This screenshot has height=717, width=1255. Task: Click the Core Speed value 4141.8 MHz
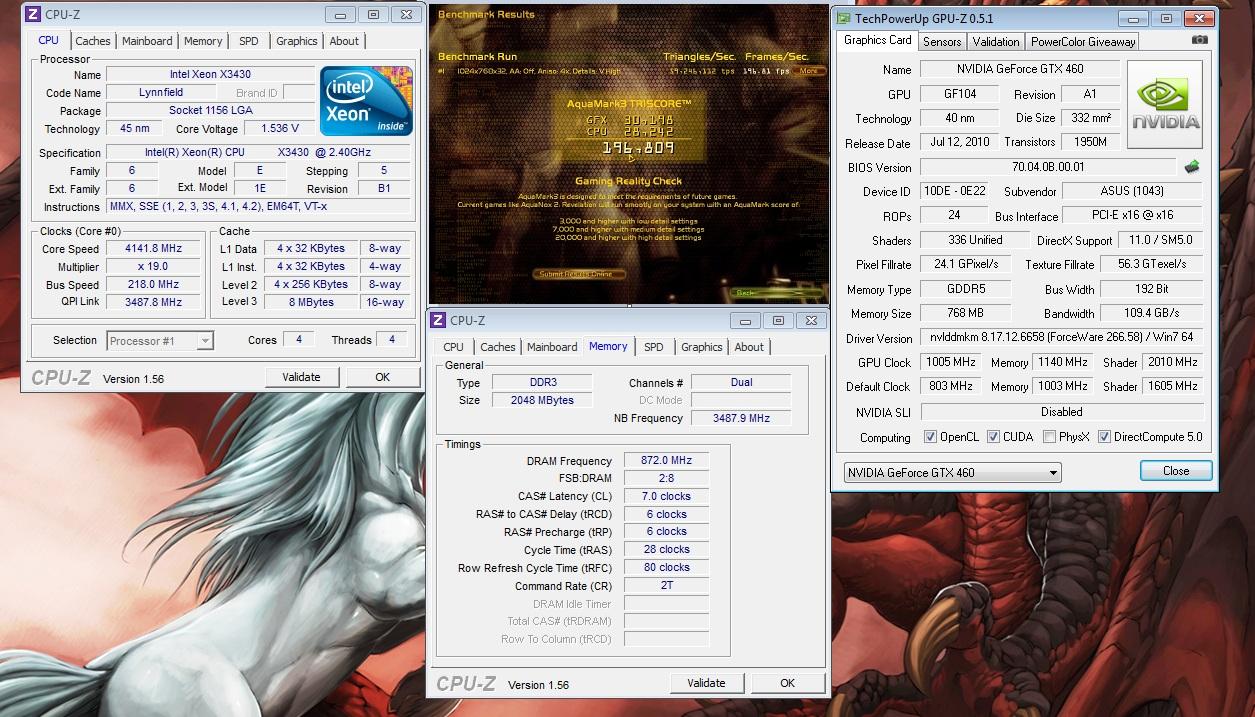(x=154, y=249)
